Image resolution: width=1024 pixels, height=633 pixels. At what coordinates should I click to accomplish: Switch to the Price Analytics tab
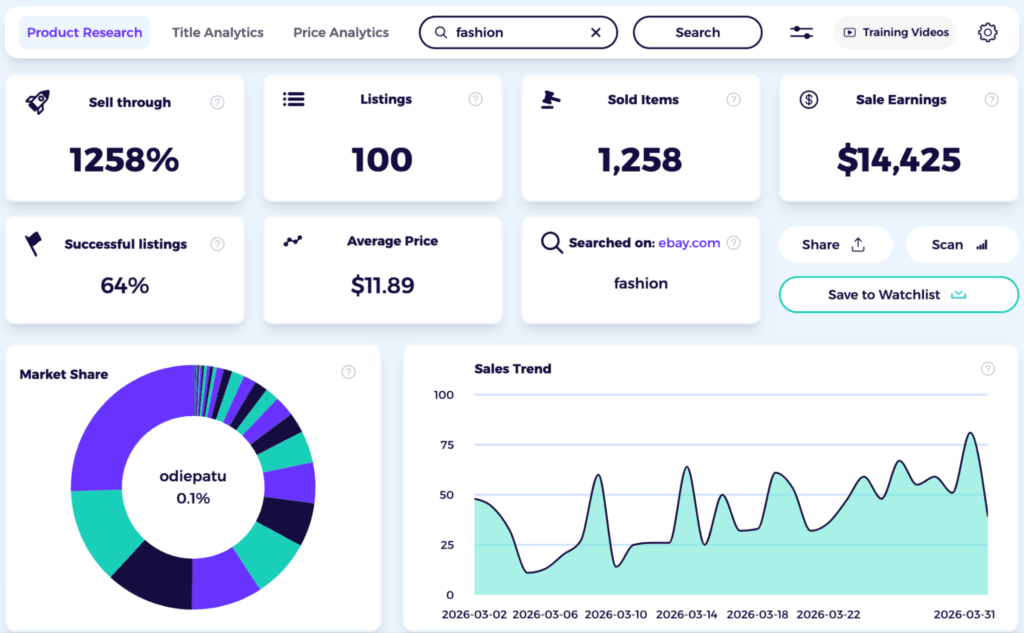pos(340,32)
